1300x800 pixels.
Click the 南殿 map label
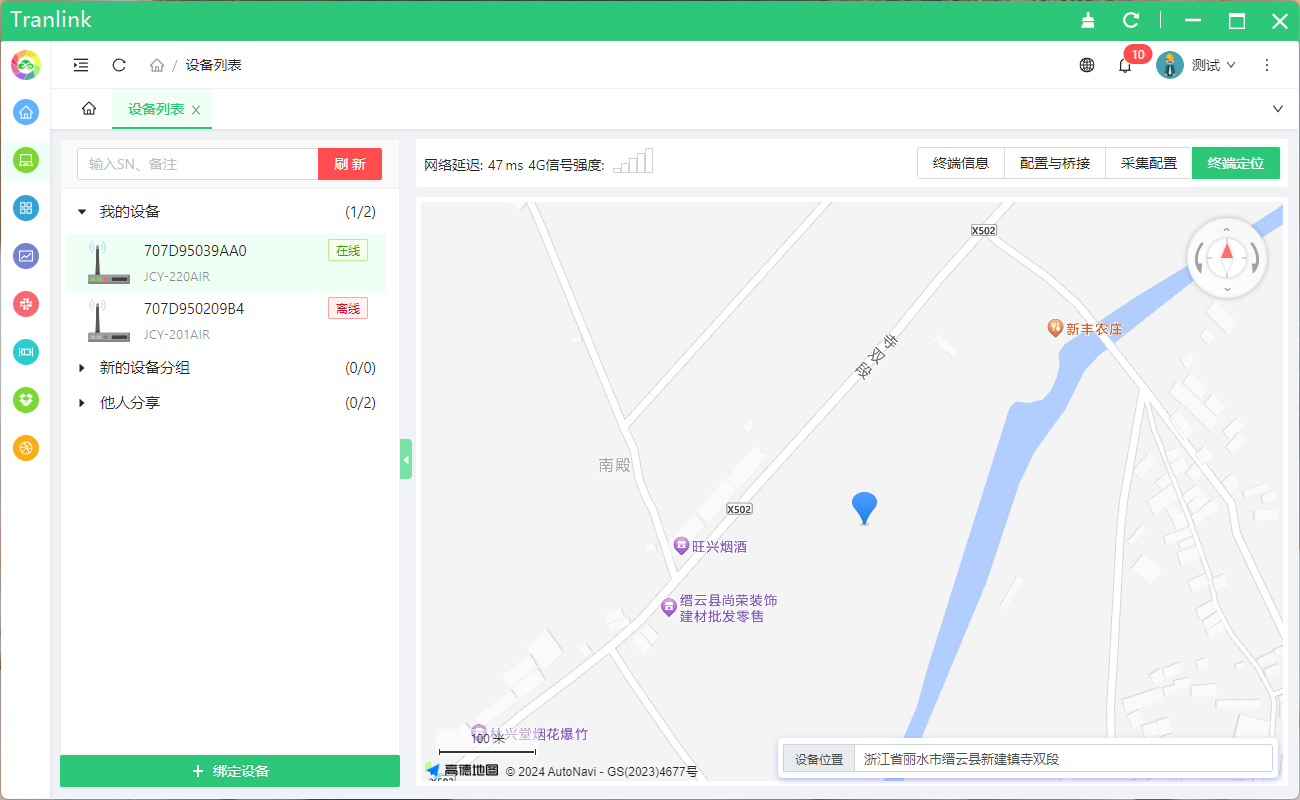pyautogui.click(x=614, y=465)
